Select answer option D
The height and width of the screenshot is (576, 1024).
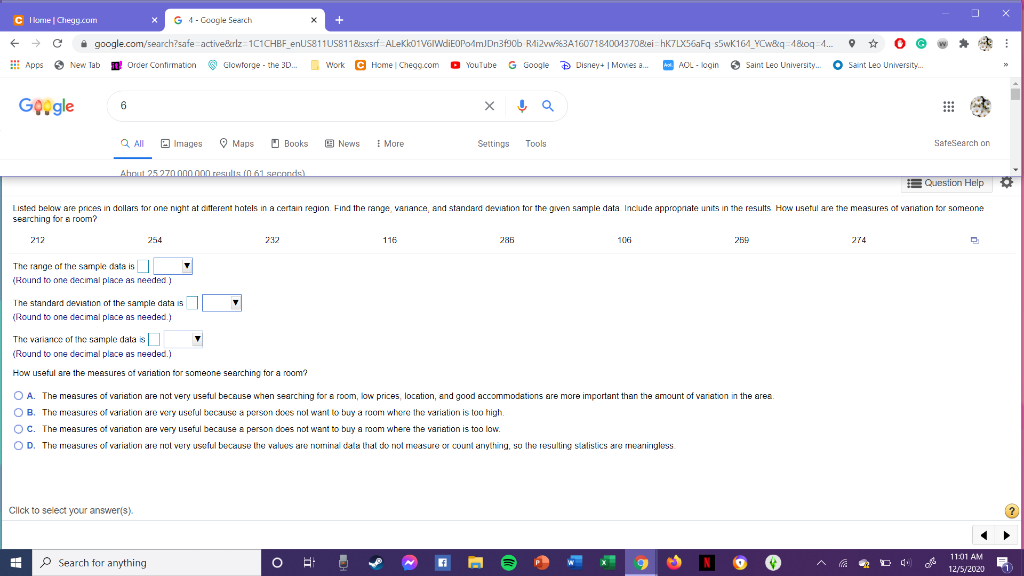pos(18,445)
